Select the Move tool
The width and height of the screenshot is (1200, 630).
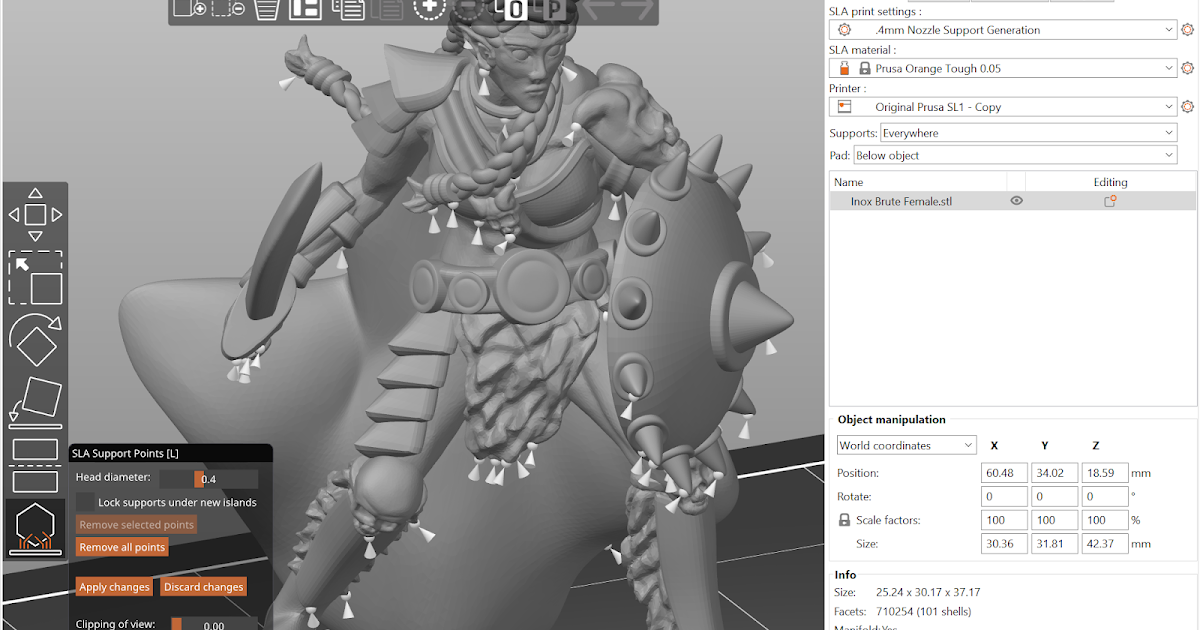(x=35, y=213)
